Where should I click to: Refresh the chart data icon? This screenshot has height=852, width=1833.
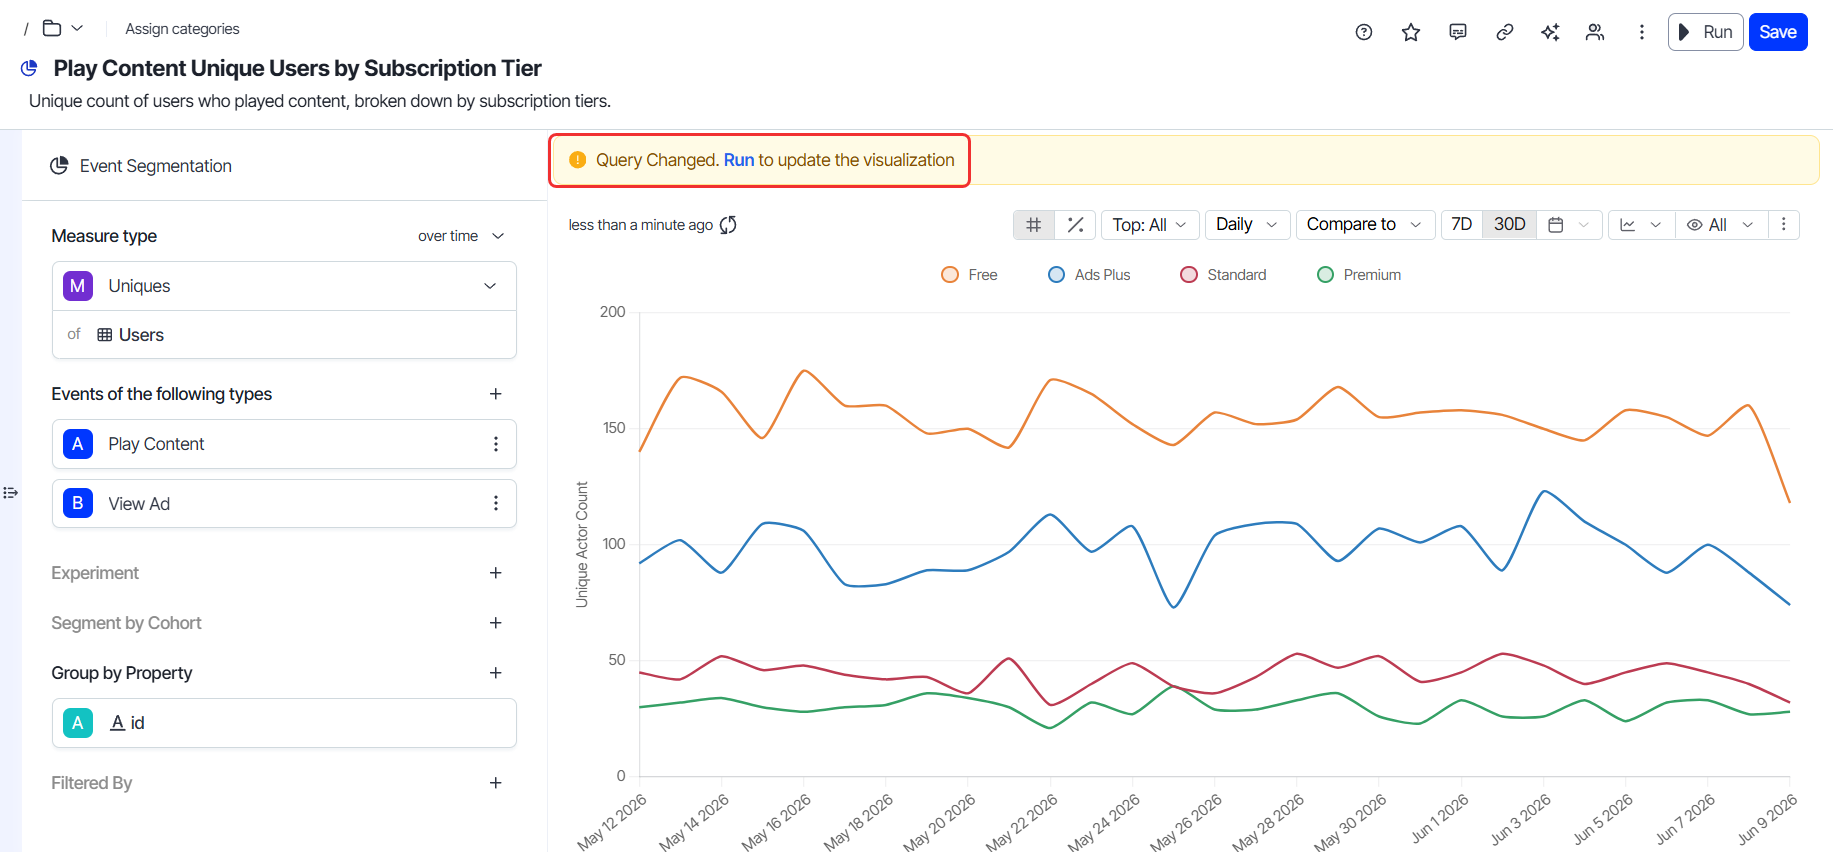tap(728, 225)
